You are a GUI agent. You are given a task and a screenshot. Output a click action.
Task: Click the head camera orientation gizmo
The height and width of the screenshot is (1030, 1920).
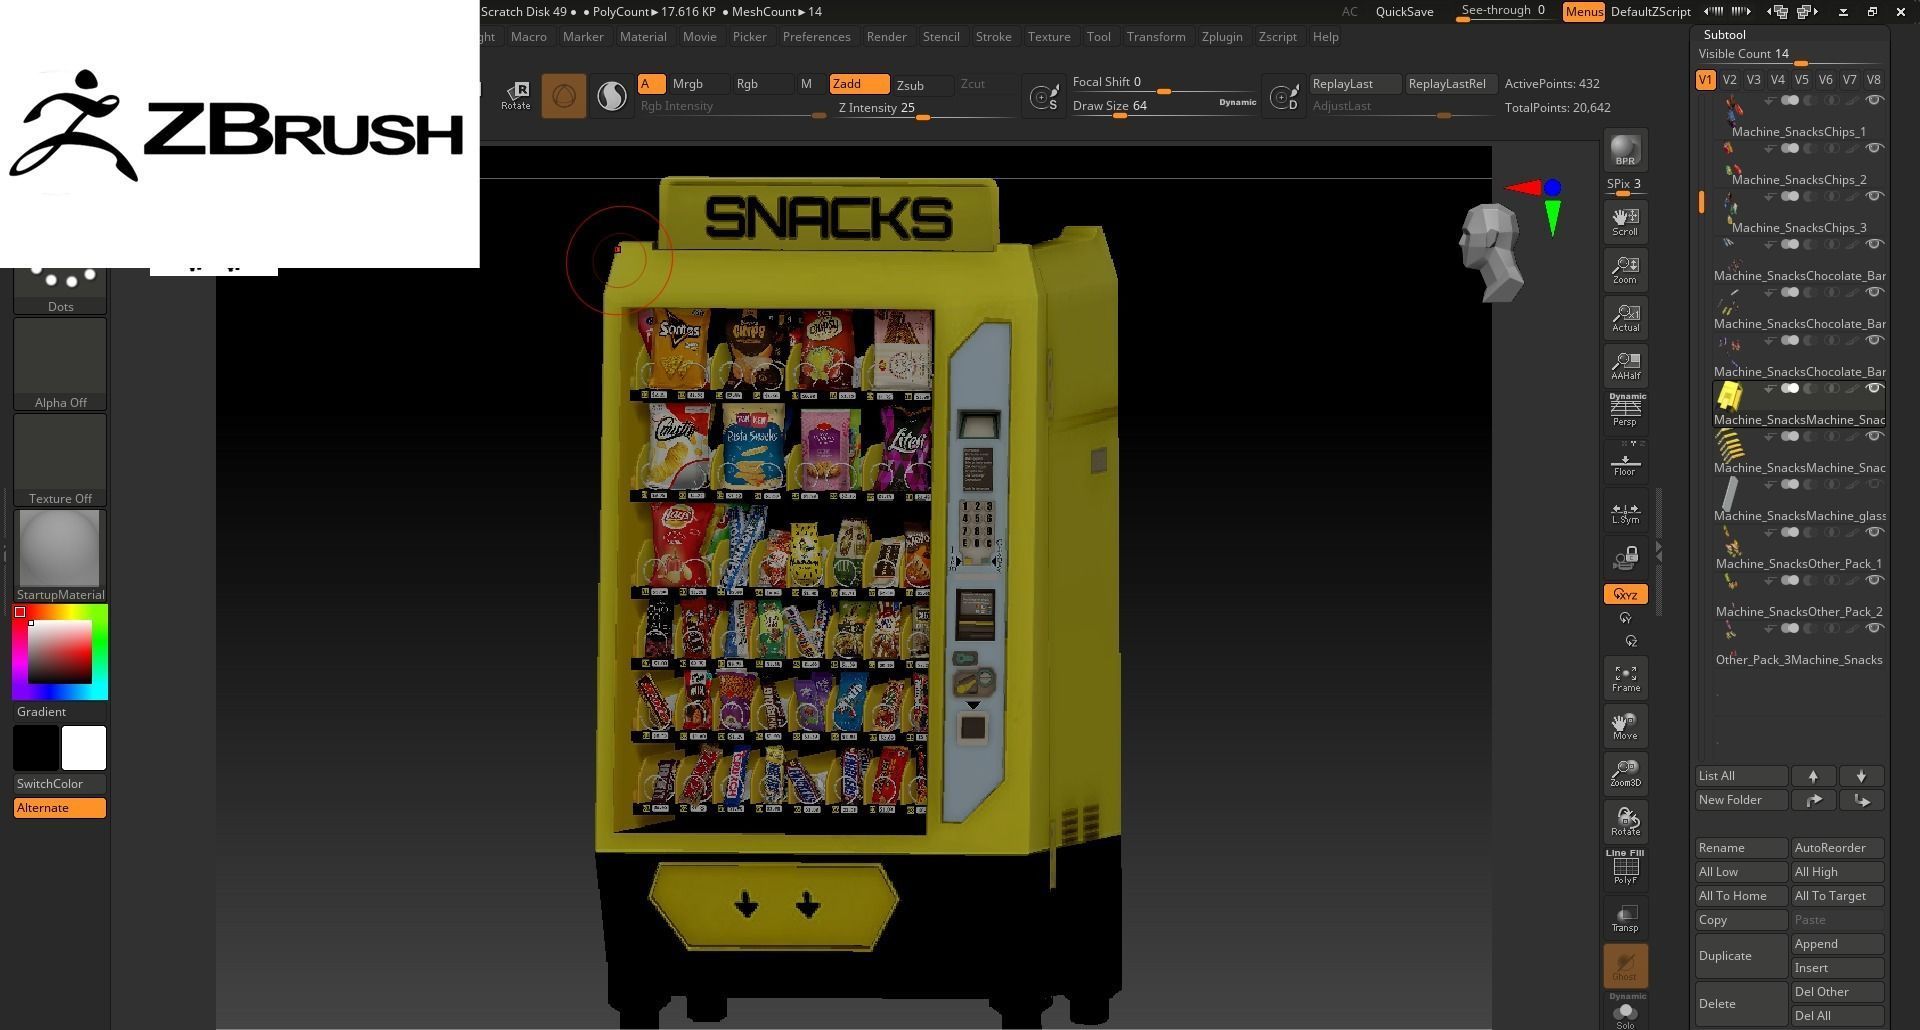[x=1491, y=252]
